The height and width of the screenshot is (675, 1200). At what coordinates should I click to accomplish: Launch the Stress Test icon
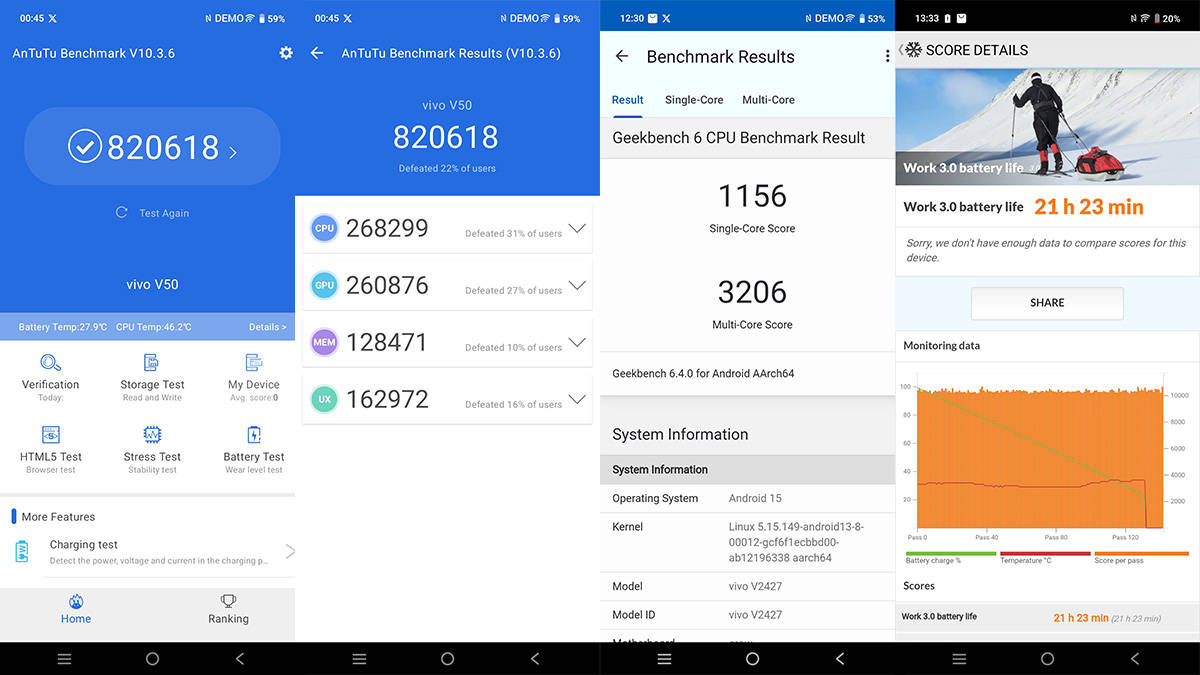click(x=152, y=434)
